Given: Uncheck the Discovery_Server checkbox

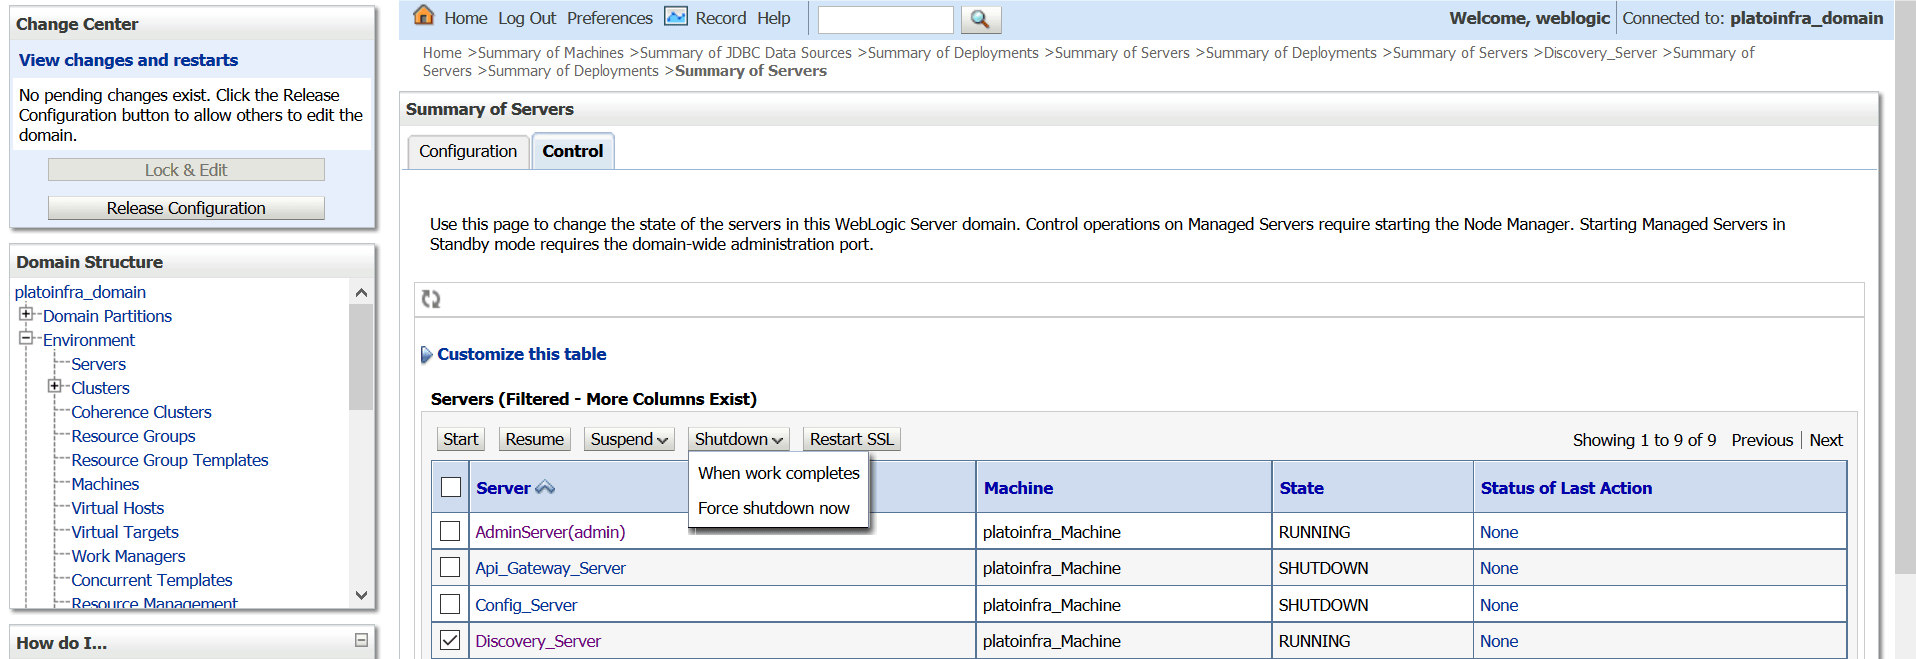Looking at the screenshot, I should click(x=450, y=640).
